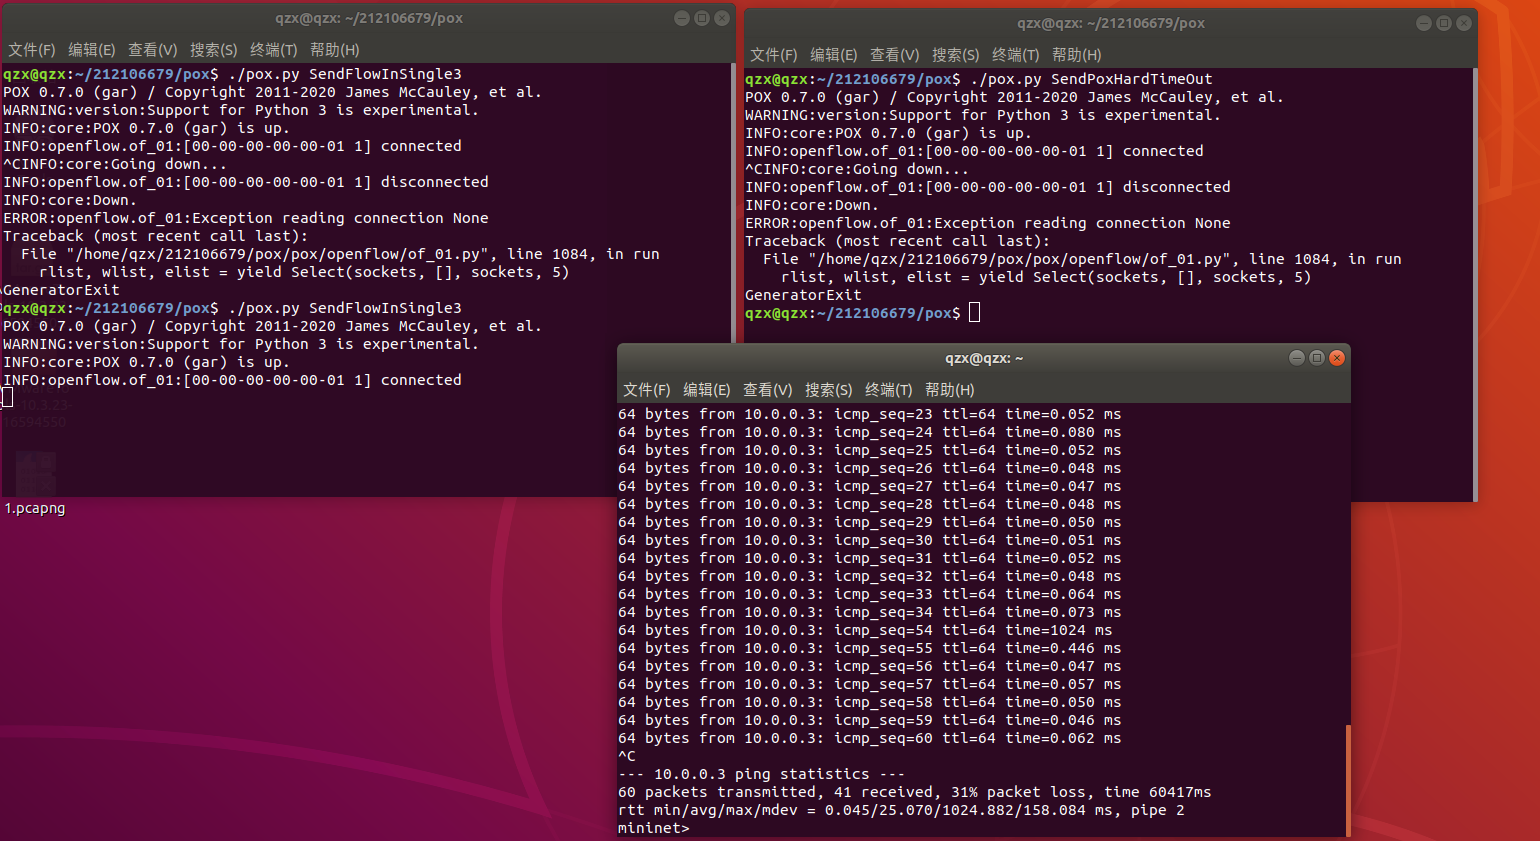Click the "rtt min/avg/max/mdev" result line
The height and width of the screenshot is (841, 1540).
point(901,810)
